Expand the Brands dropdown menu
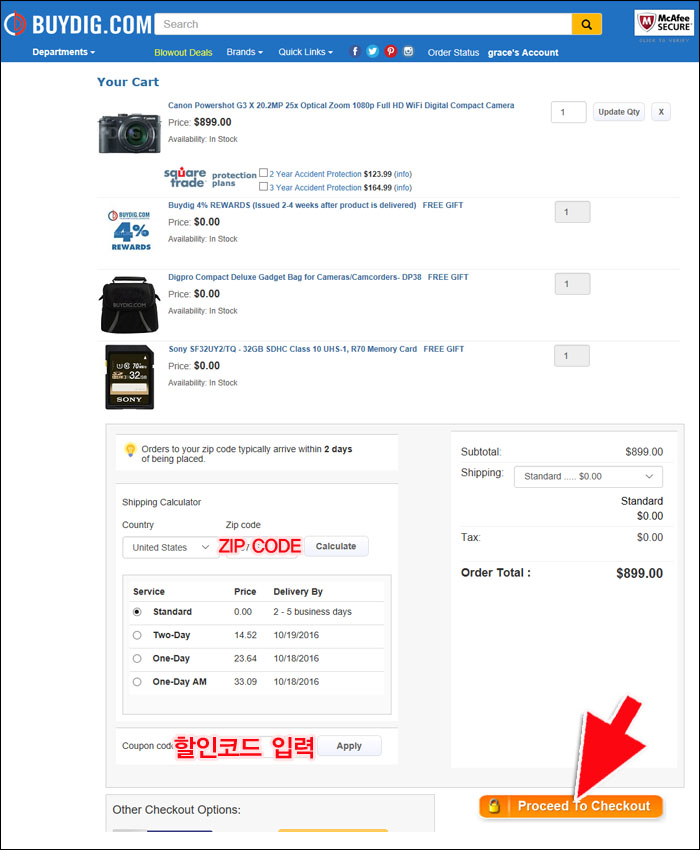This screenshot has height=850, width=700. pyautogui.click(x=245, y=52)
